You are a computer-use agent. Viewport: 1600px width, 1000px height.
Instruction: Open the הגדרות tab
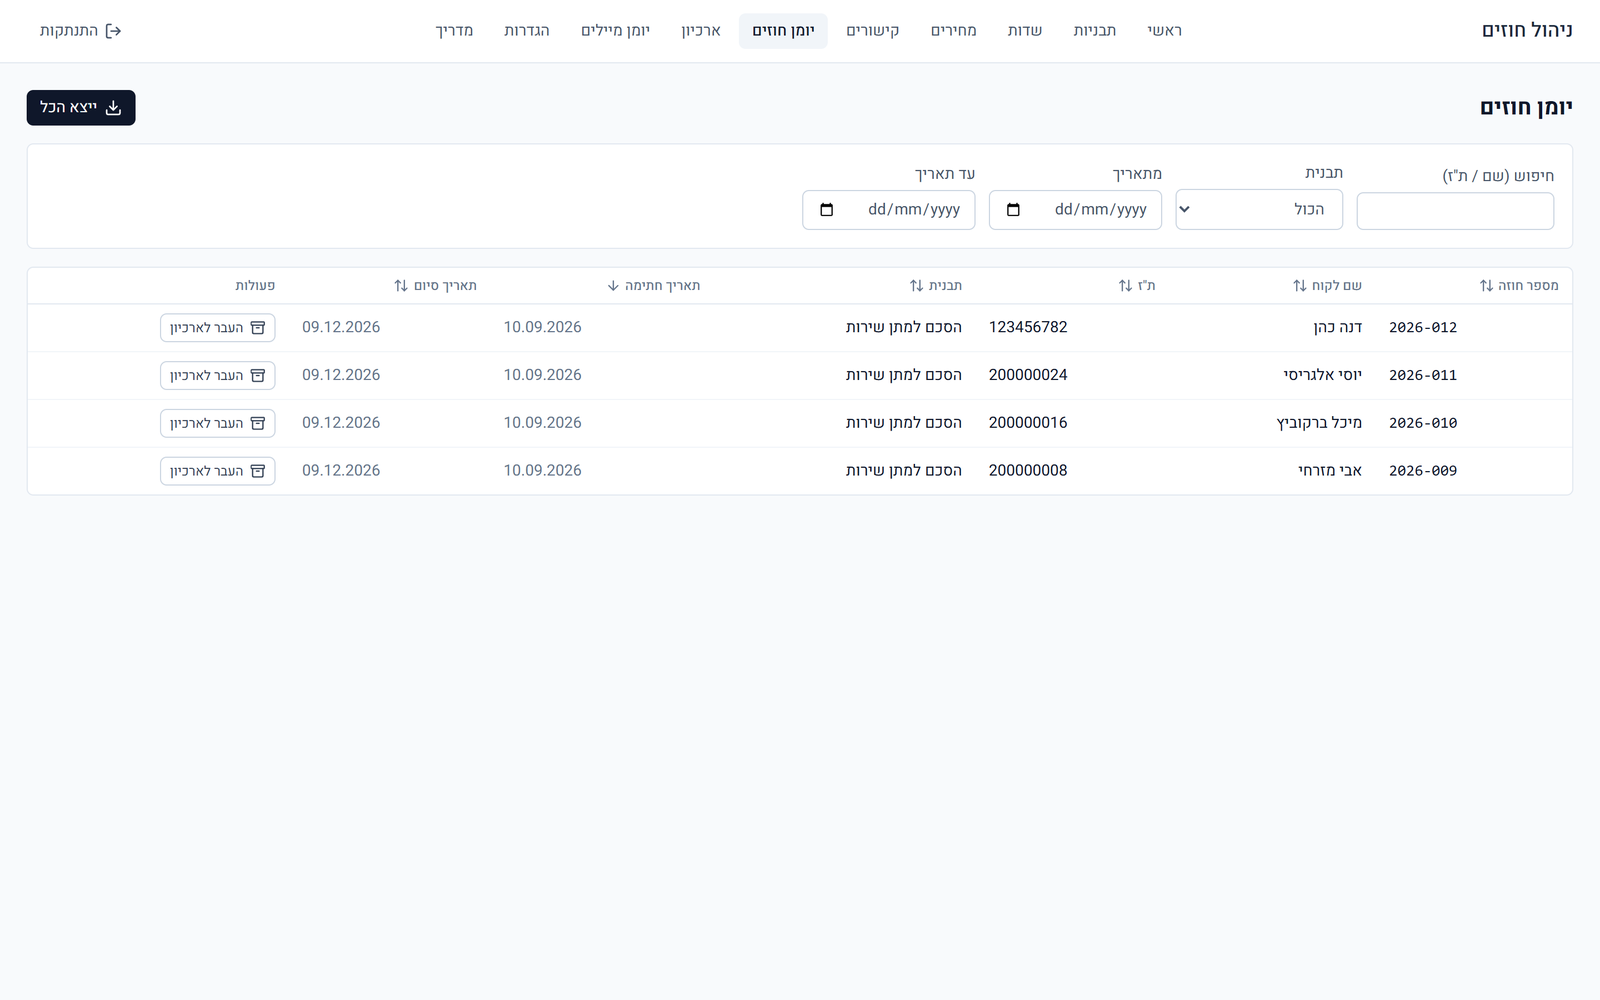coord(527,31)
